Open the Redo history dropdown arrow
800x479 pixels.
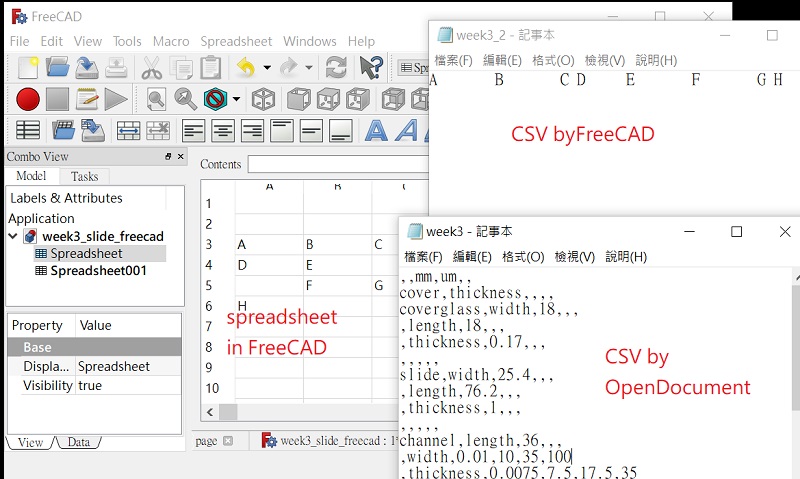309,68
